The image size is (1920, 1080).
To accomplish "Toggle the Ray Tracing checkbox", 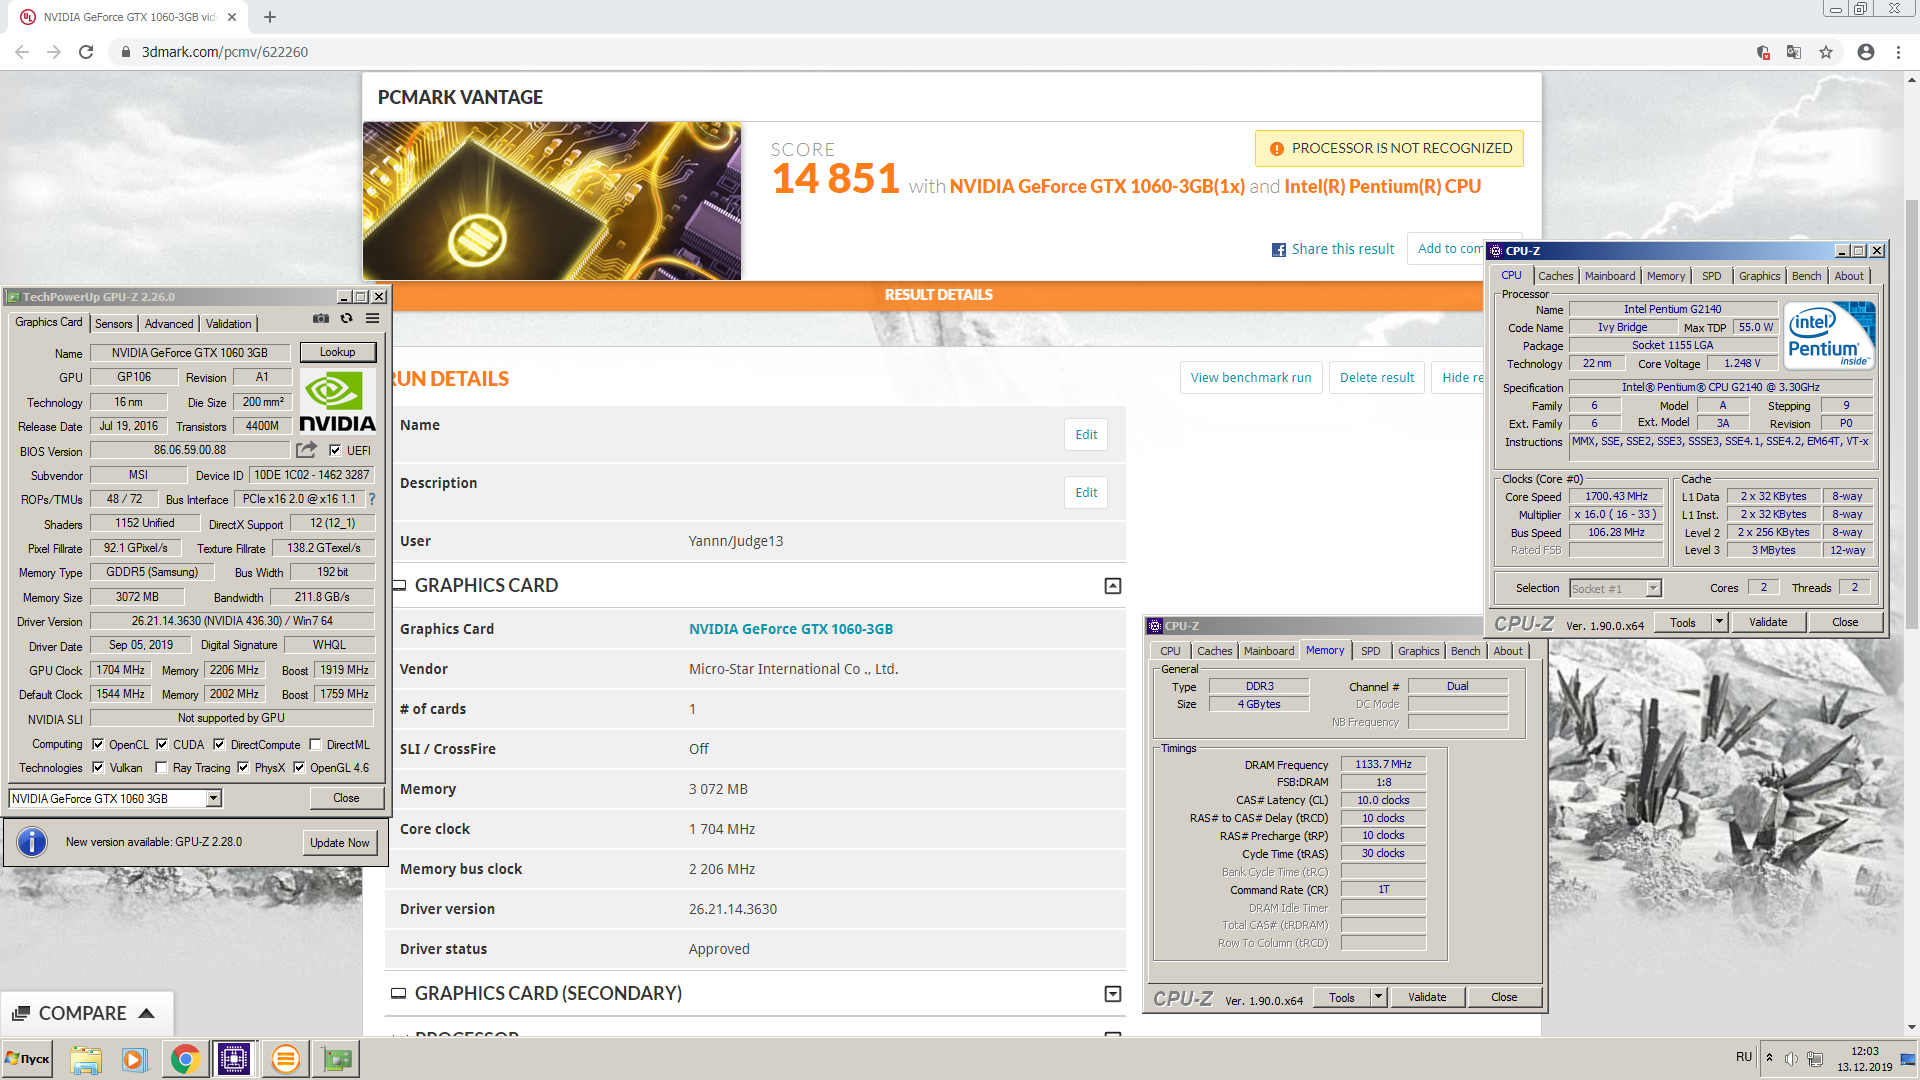I will coord(161,768).
